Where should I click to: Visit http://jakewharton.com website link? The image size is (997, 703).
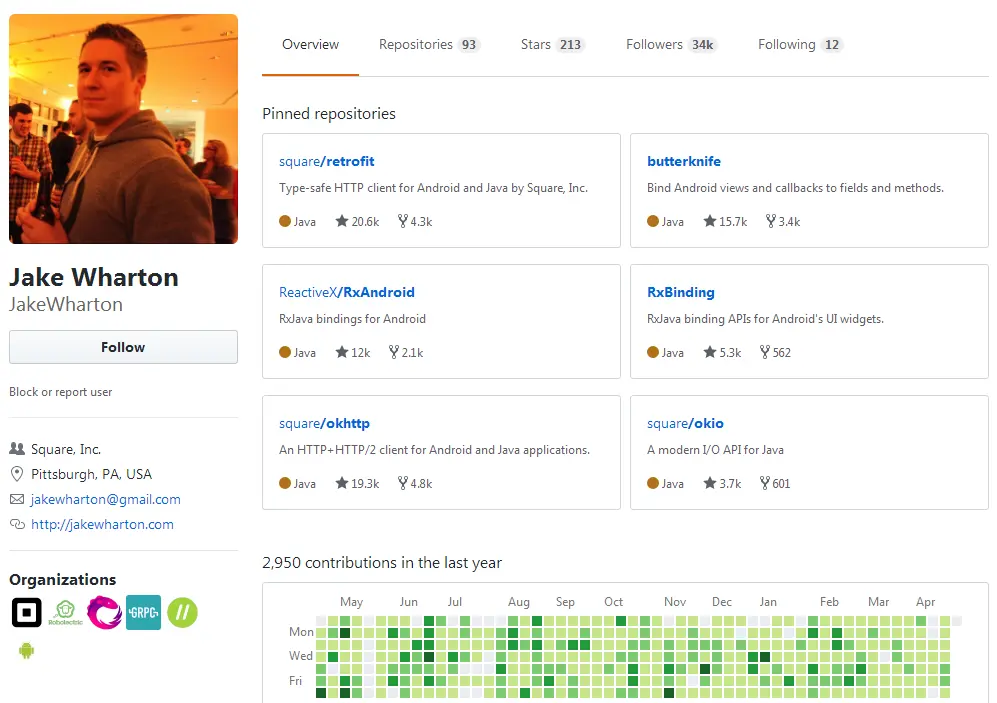tap(102, 524)
